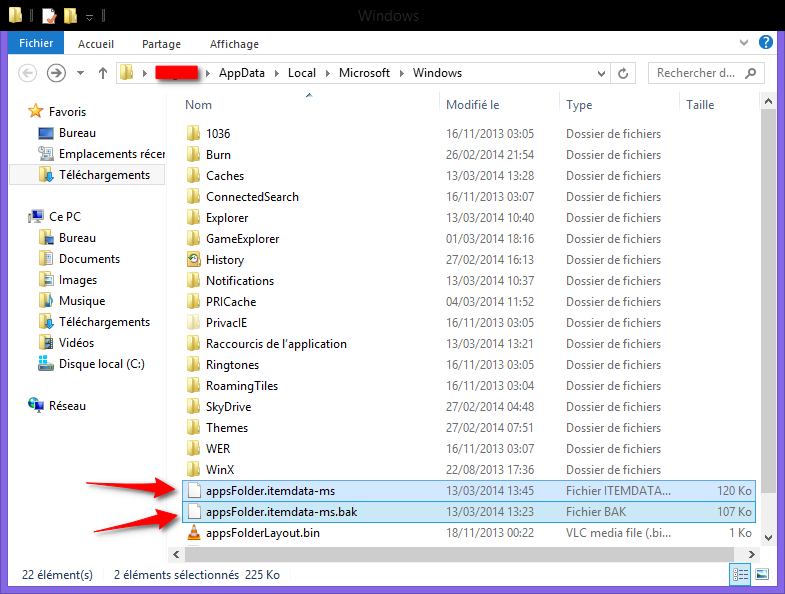Select the Burn folder icon
Image resolution: width=785 pixels, height=594 pixels.
click(193, 154)
